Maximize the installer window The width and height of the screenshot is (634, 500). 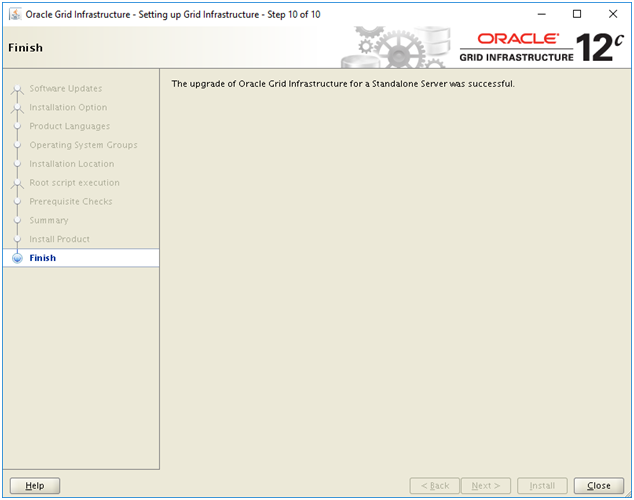(577, 14)
